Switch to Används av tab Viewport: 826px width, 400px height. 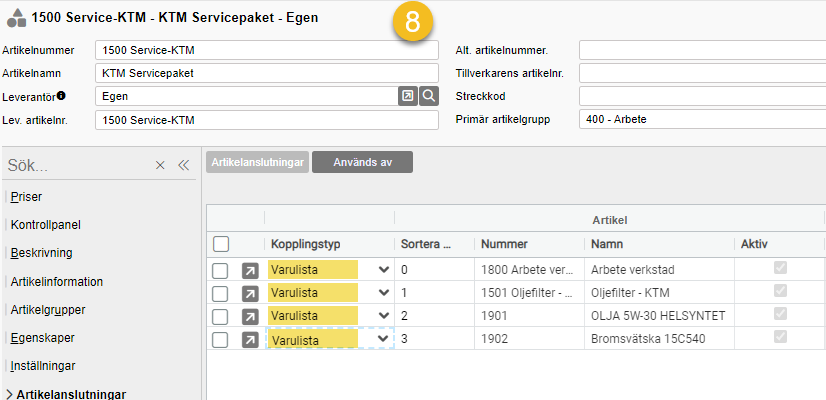tap(362, 162)
